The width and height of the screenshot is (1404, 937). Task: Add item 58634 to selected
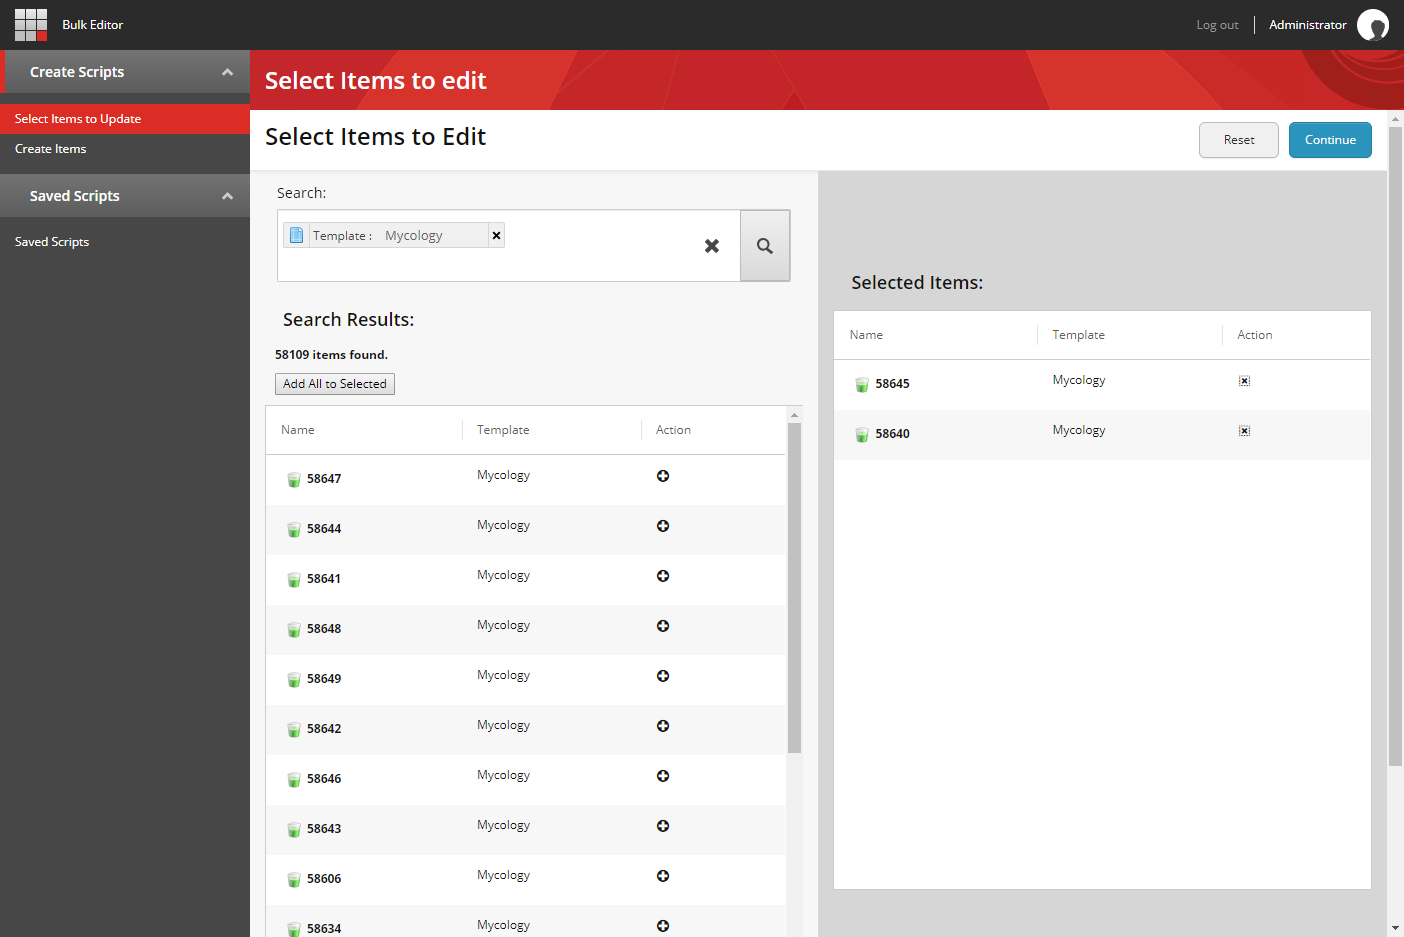663,926
